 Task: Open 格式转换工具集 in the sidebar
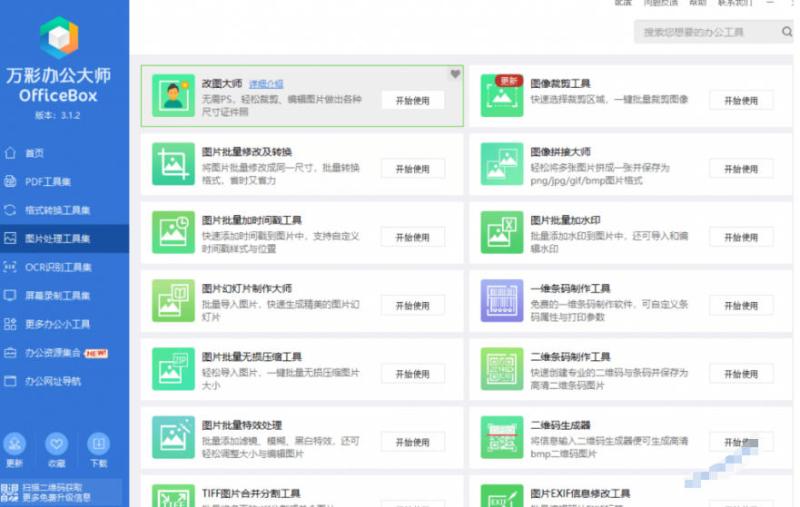(64, 210)
